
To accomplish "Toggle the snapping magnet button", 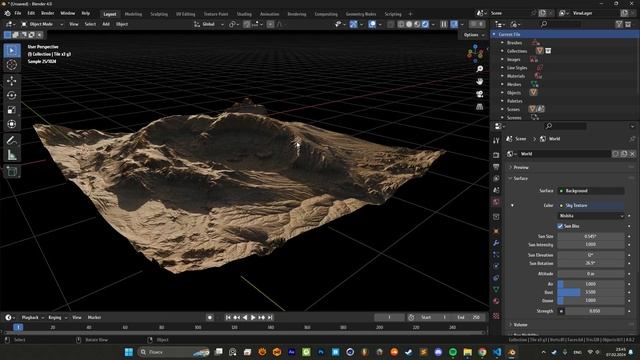I will (x=247, y=24).
